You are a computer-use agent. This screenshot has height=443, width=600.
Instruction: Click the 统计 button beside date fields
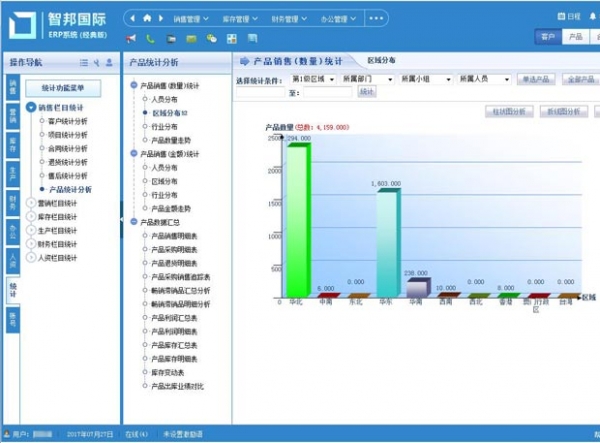pos(367,92)
